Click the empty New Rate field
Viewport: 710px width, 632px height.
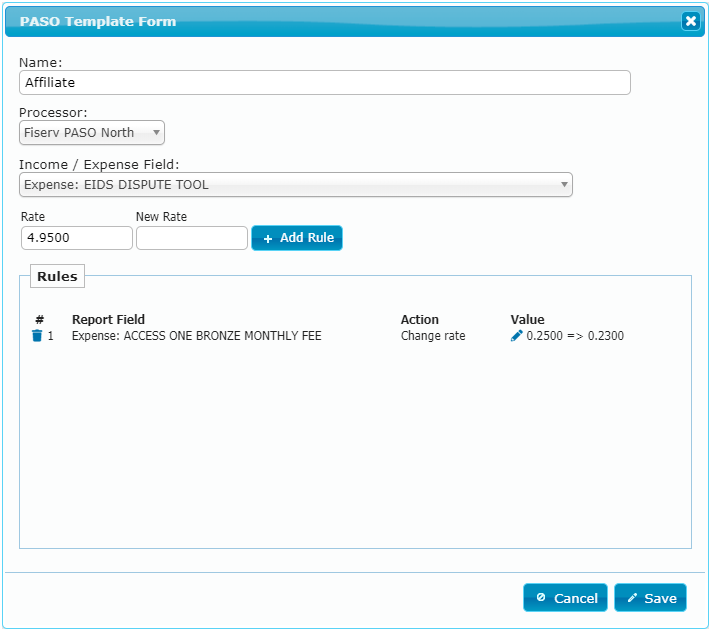[x=192, y=238]
